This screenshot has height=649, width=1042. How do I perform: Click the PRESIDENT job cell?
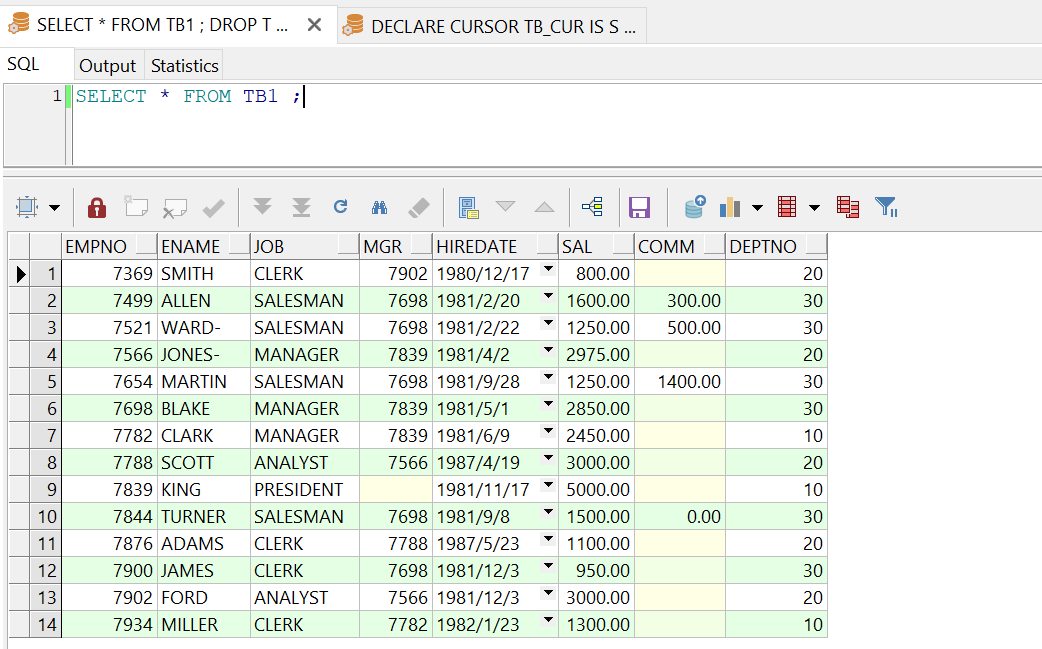pyautogui.click(x=305, y=490)
